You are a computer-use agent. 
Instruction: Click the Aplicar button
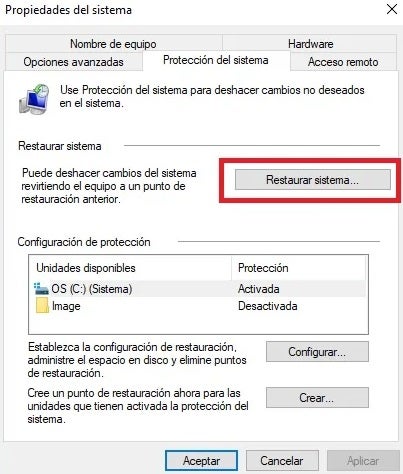[363, 461]
